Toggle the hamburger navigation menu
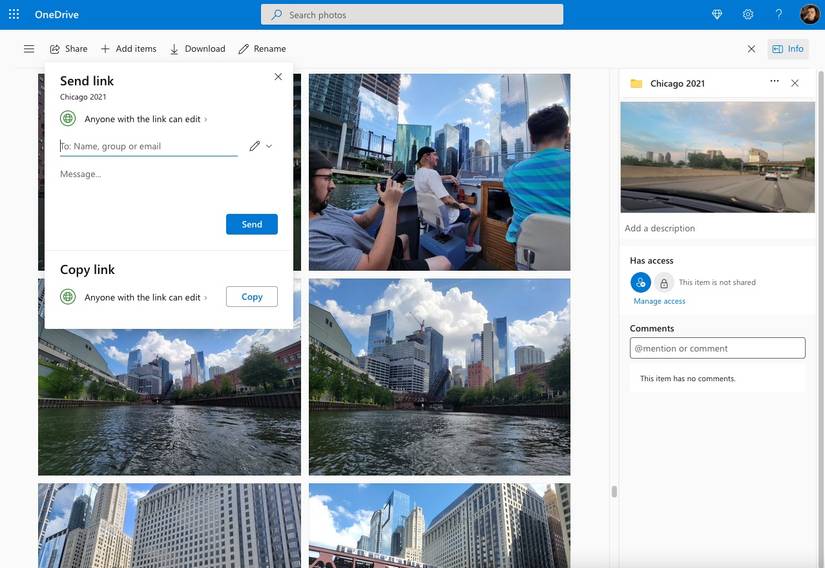 pyautogui.click(x=29, y=49)
